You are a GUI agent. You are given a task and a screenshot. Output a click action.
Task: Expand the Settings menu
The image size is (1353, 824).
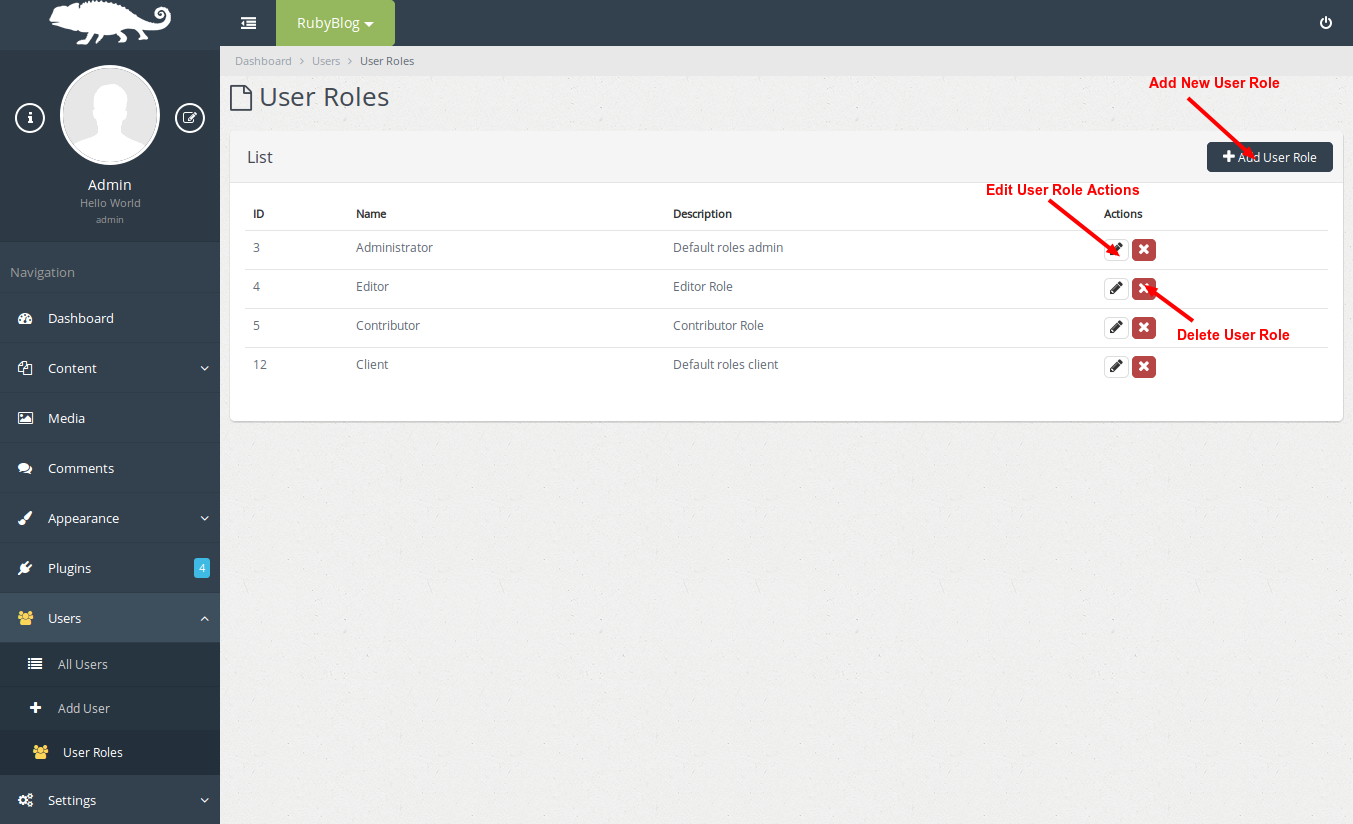(x=110, y=800)
